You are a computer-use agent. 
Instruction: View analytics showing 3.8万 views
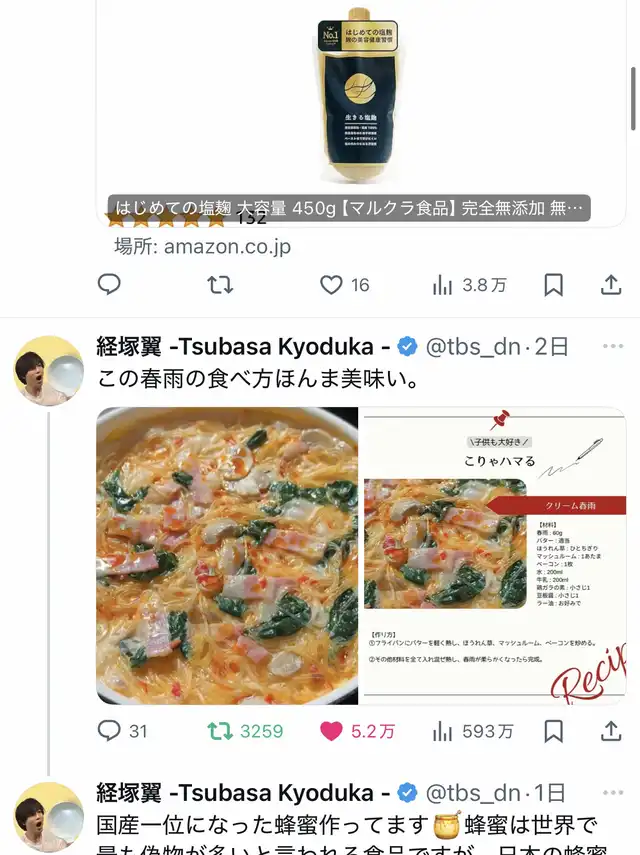point(469,285)
